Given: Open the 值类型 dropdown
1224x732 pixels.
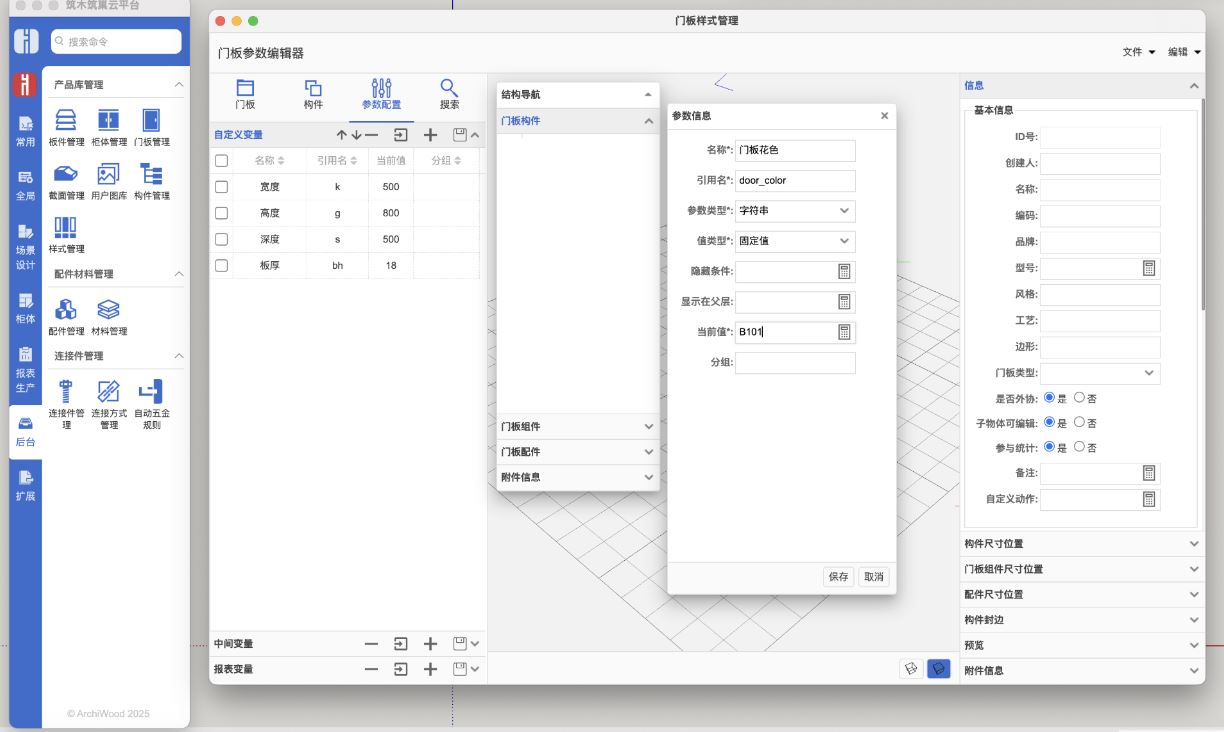Looking at the screenshot, I should [x=795, y=241].
